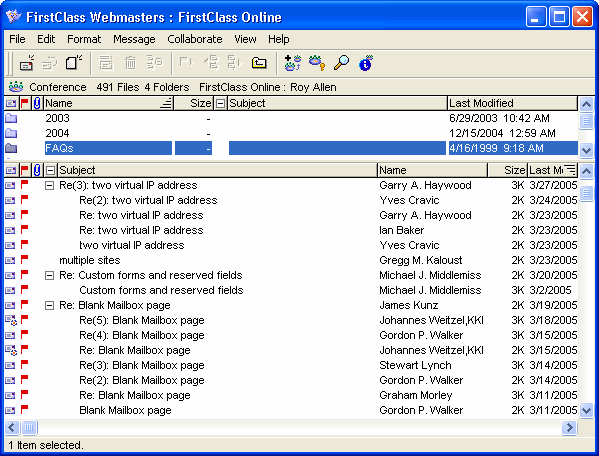The image size is (599, 456).
Task: Open the Format menu
Action: pos(84,39)
